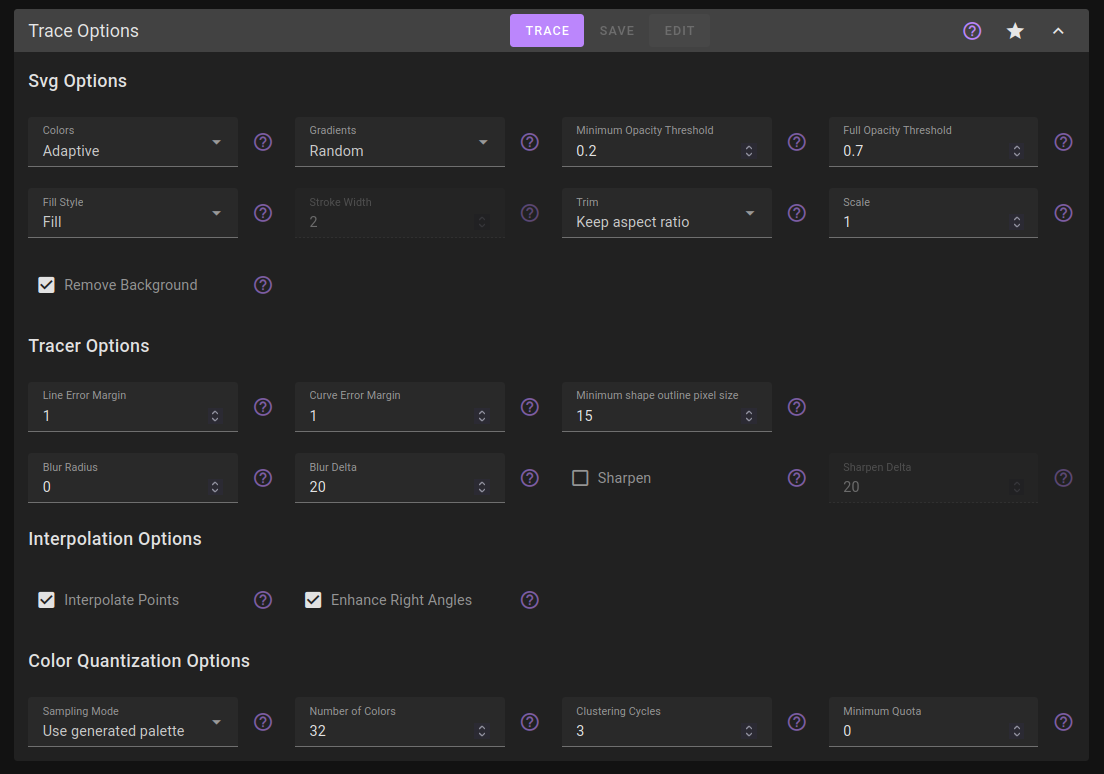Viewport: 1104px width, 774px height.
Task: Open the Gradients dropdown set to Random
Action: coord(400,142)
